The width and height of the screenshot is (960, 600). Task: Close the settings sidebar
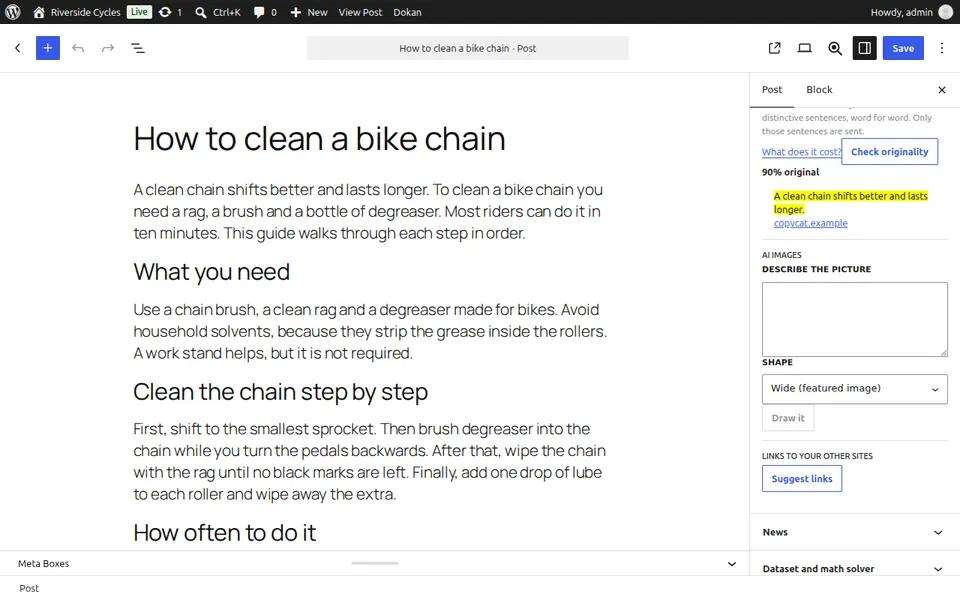click(942, 90)
